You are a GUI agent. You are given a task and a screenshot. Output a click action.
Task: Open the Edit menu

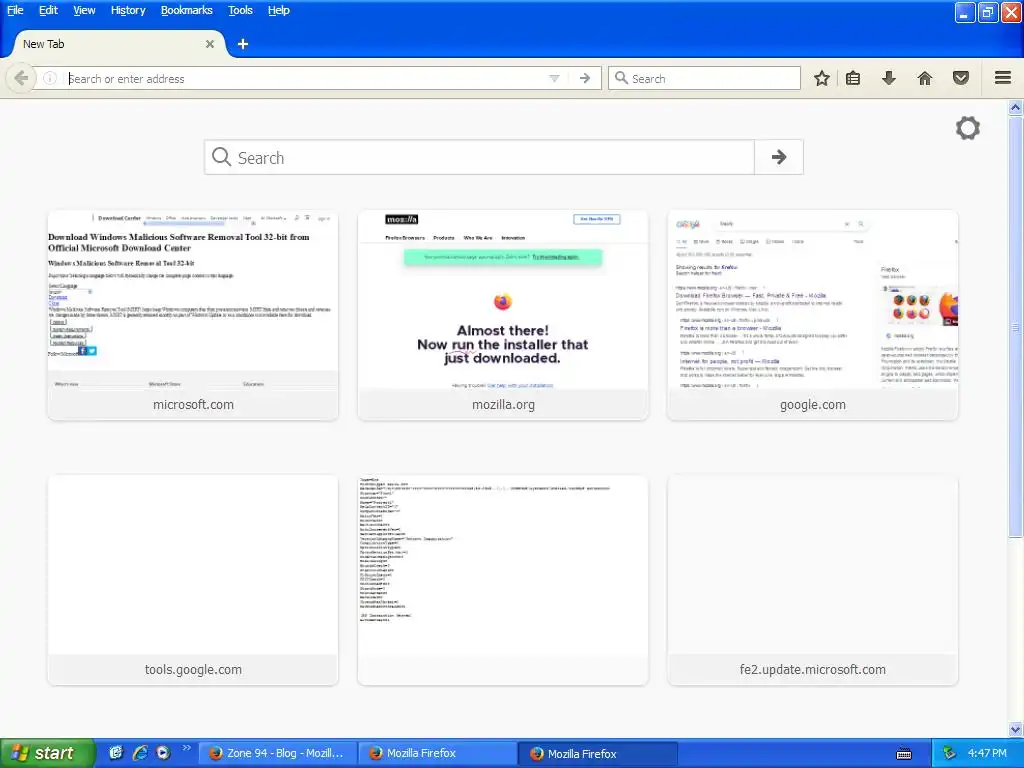pyautogui.click(x=48, y=10)
